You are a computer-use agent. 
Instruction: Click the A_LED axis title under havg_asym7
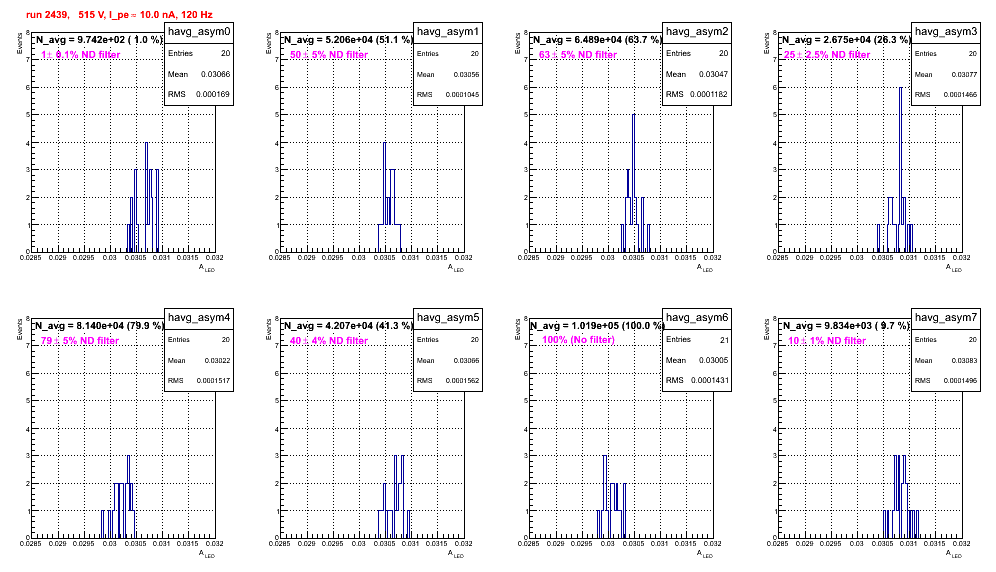pos(954,555)
